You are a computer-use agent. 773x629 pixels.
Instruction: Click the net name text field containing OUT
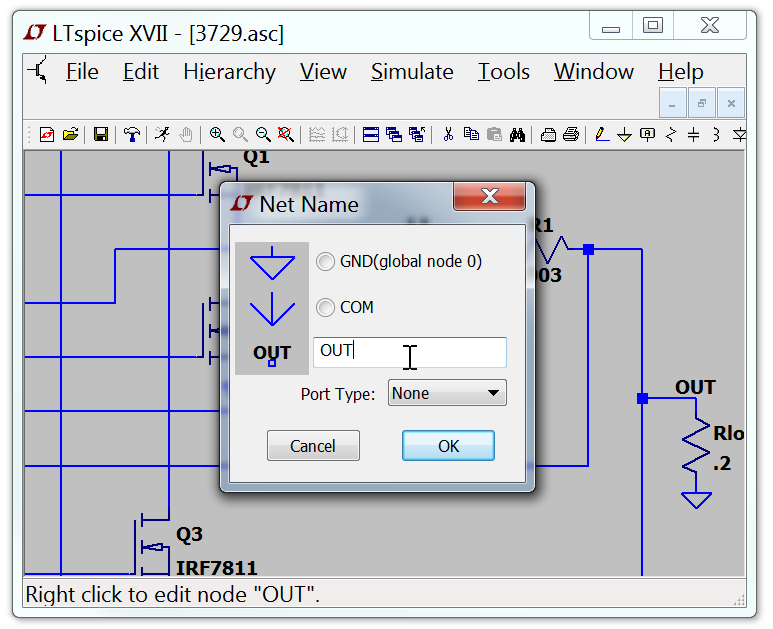tap(409, 351)
